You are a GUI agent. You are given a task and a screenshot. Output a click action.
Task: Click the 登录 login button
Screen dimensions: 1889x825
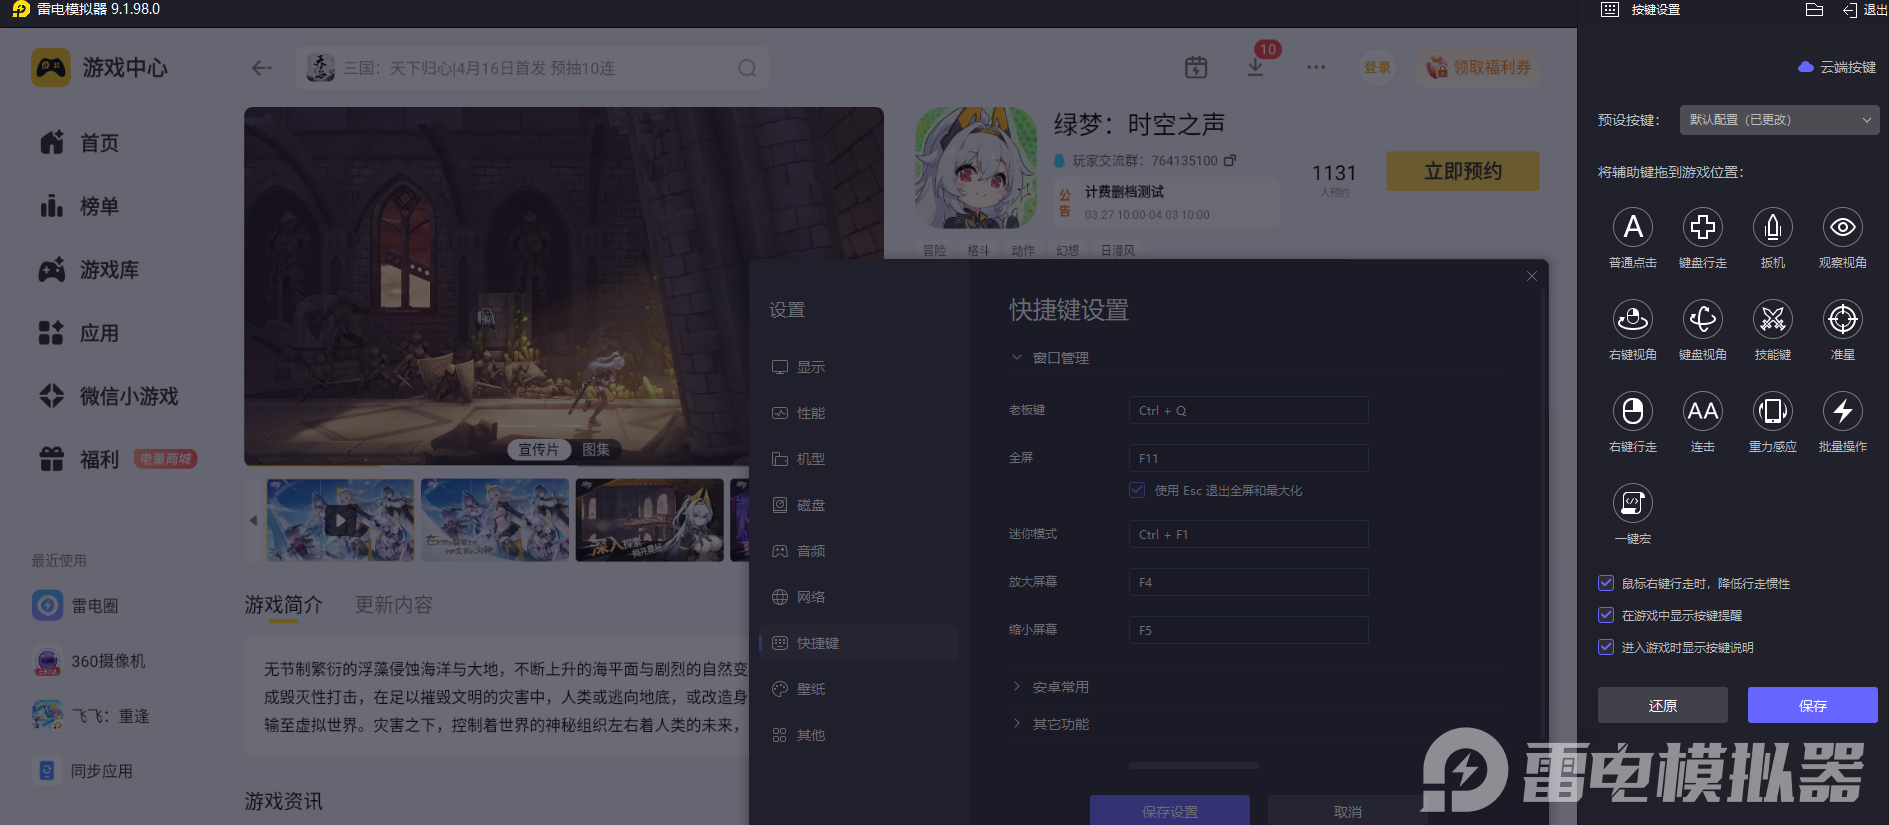(x=1378, y=67)
